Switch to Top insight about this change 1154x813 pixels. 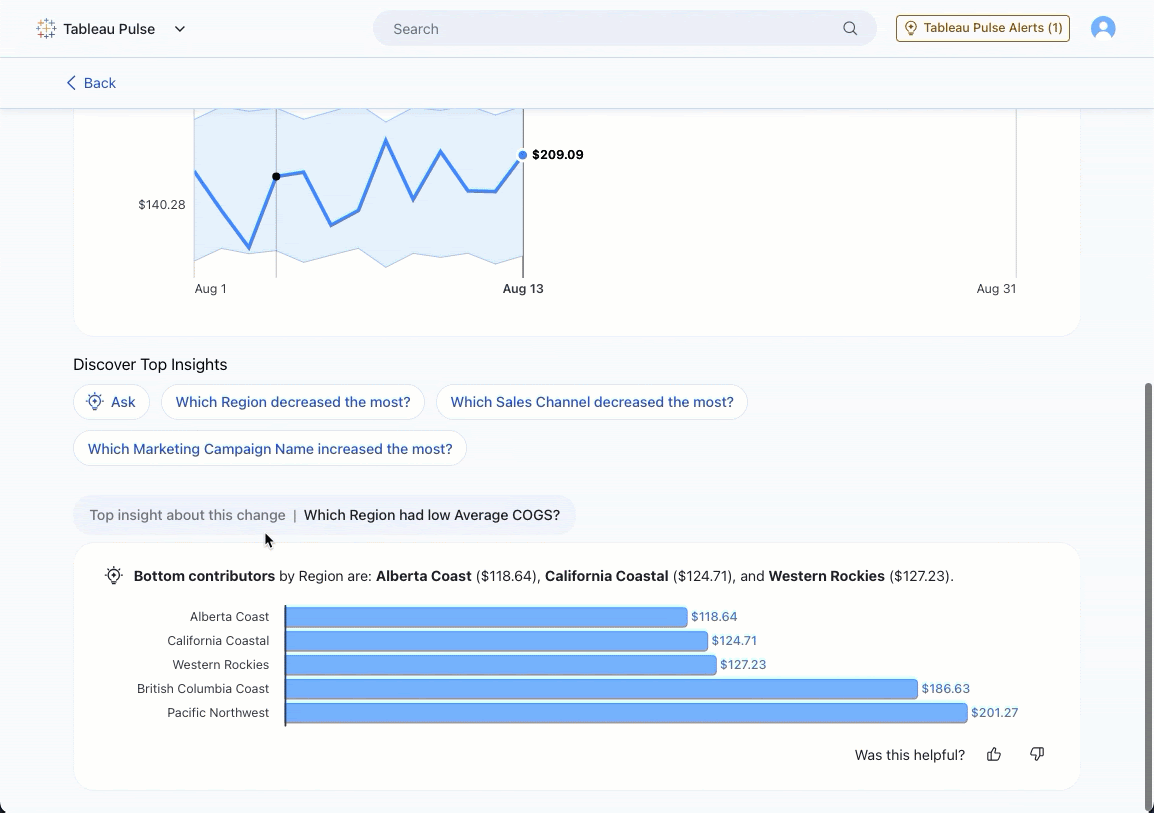pos(187,514)
